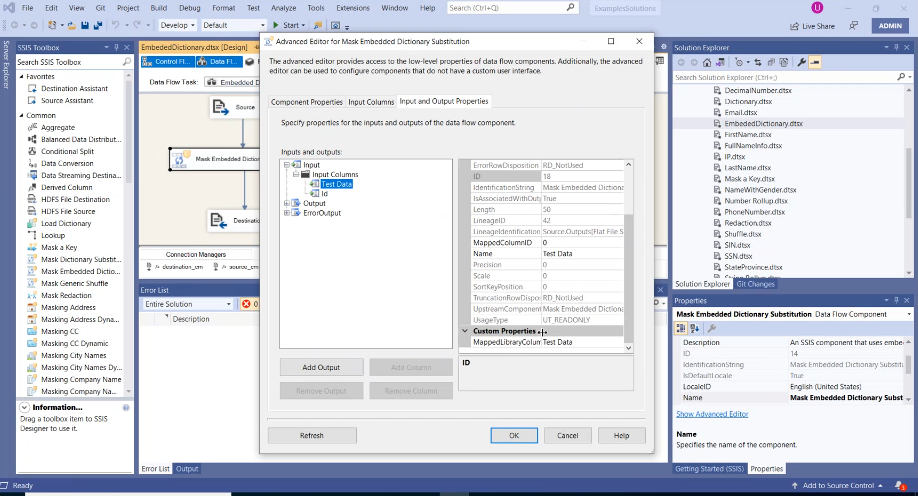
Task: Select the Categorized icon in Properties panel
Action: (681, 328)
